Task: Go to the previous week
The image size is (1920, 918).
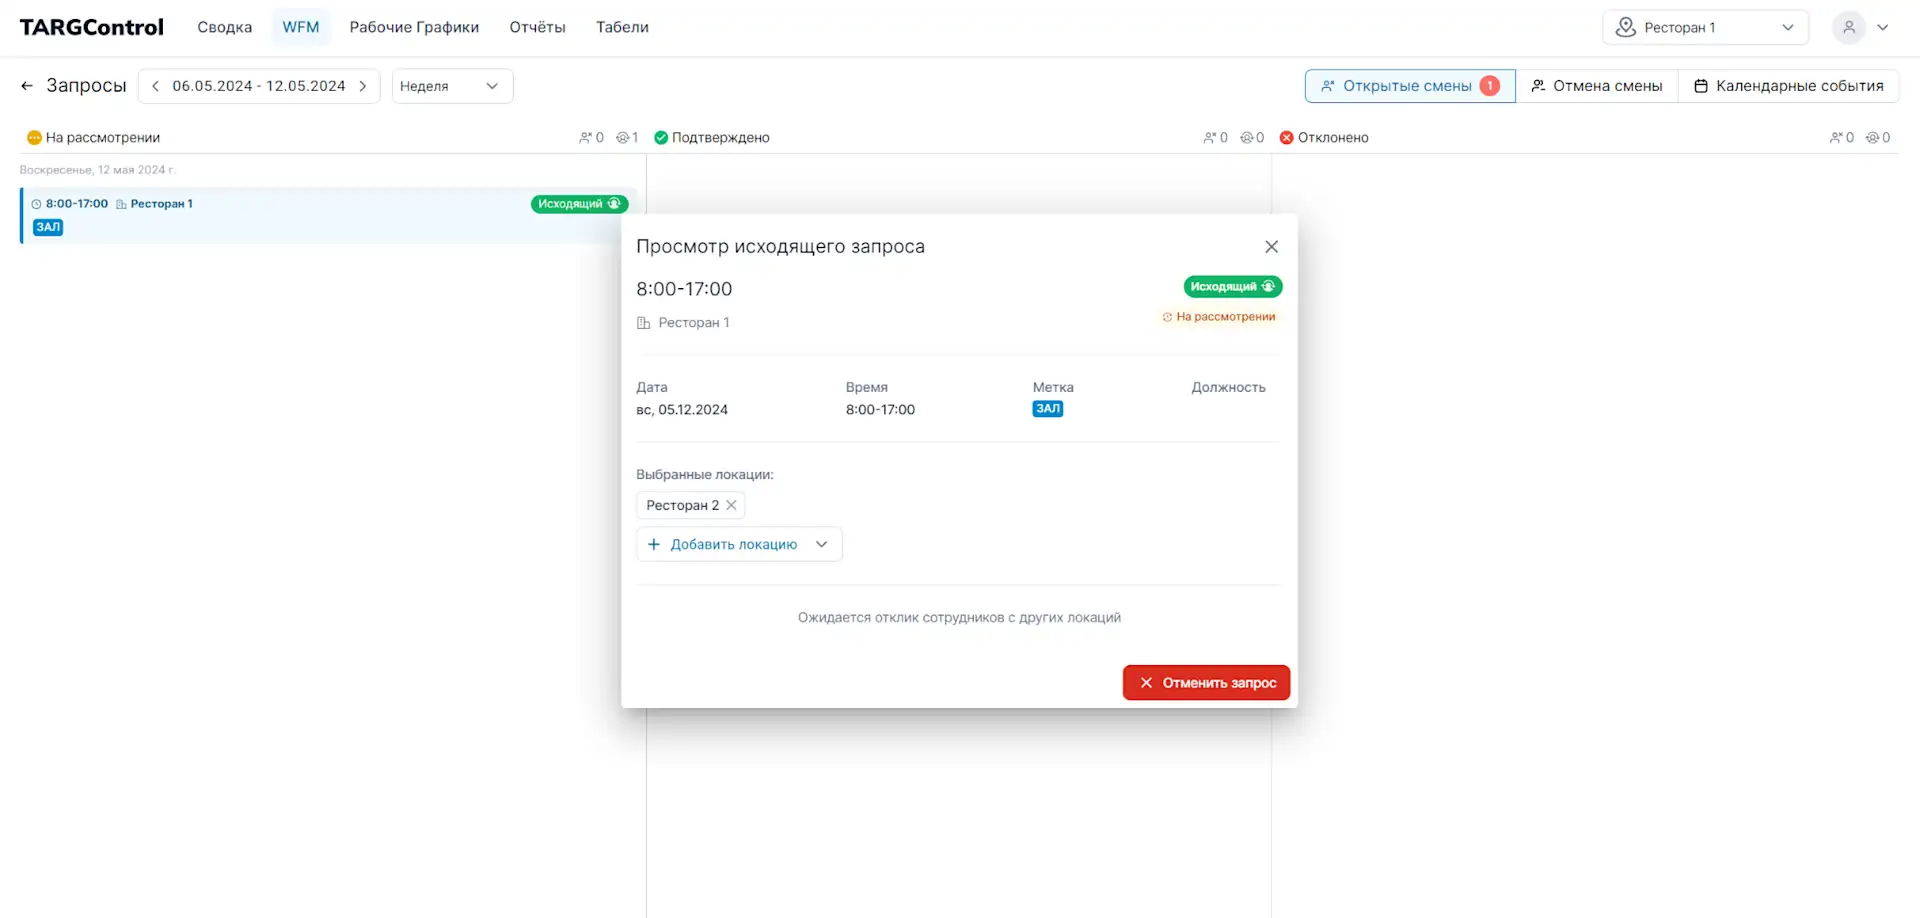Action: pyautogui.click(x=155, y=86)
